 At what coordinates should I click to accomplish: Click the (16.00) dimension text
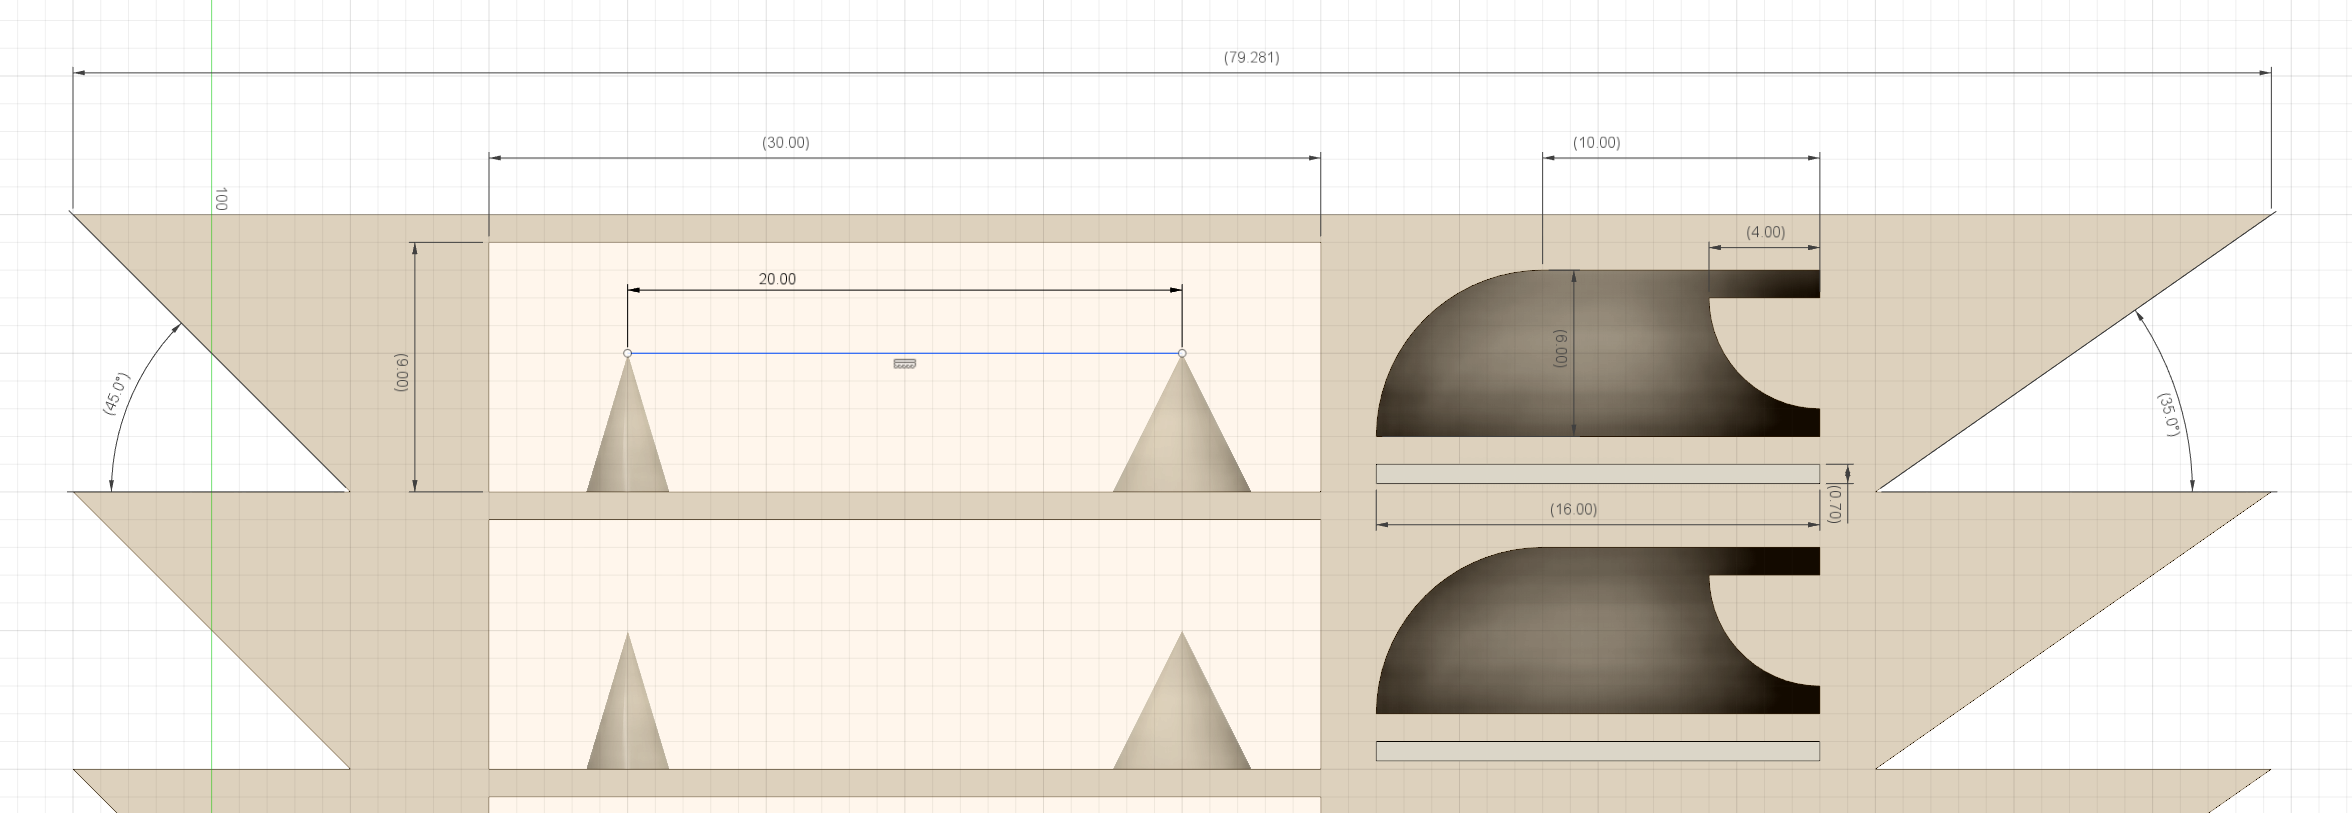[x=1574, y=509]
